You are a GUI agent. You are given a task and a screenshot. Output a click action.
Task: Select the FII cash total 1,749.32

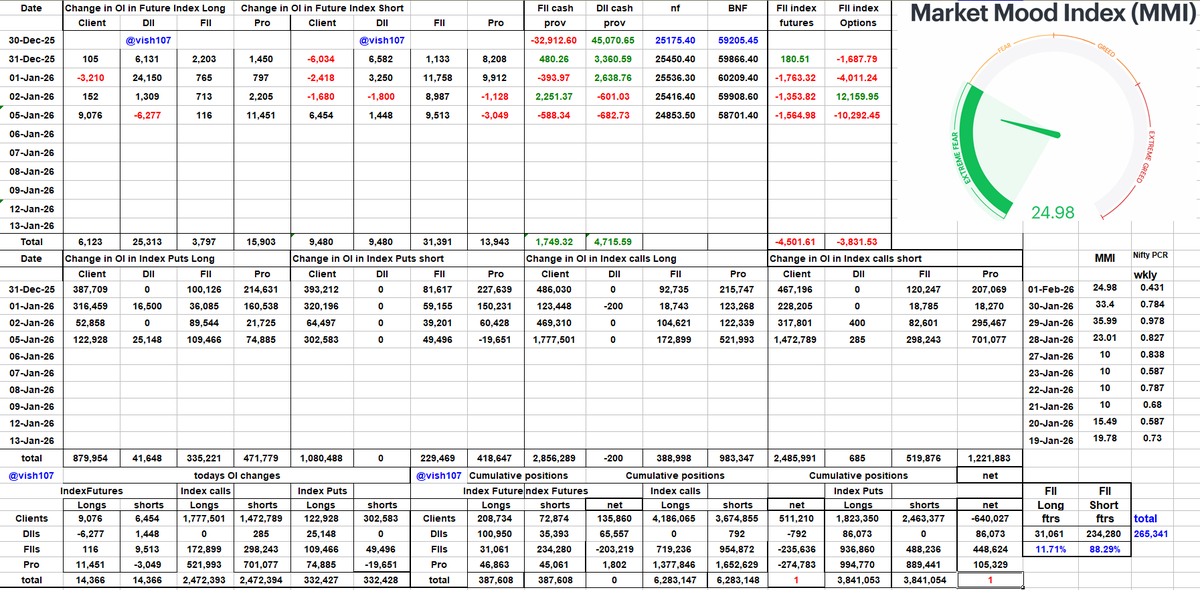coord(554,242)
